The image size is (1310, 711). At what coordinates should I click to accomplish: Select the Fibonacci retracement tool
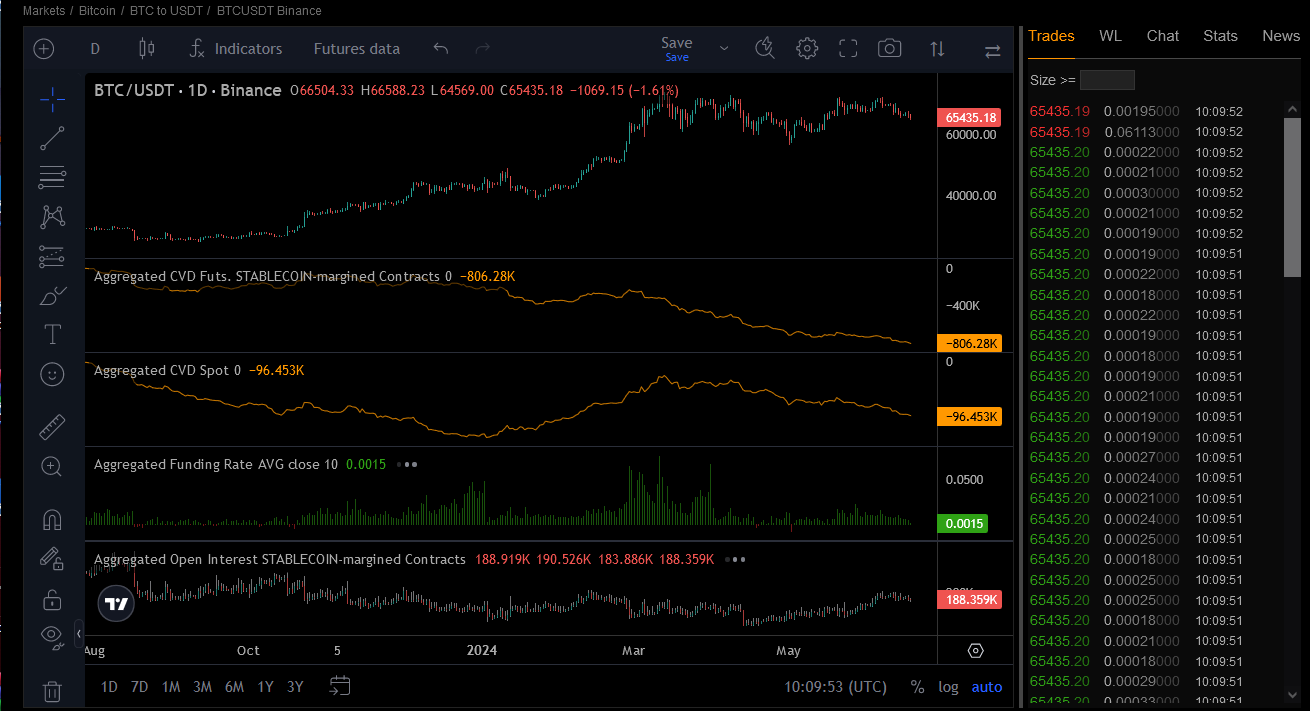pos(52,178)
